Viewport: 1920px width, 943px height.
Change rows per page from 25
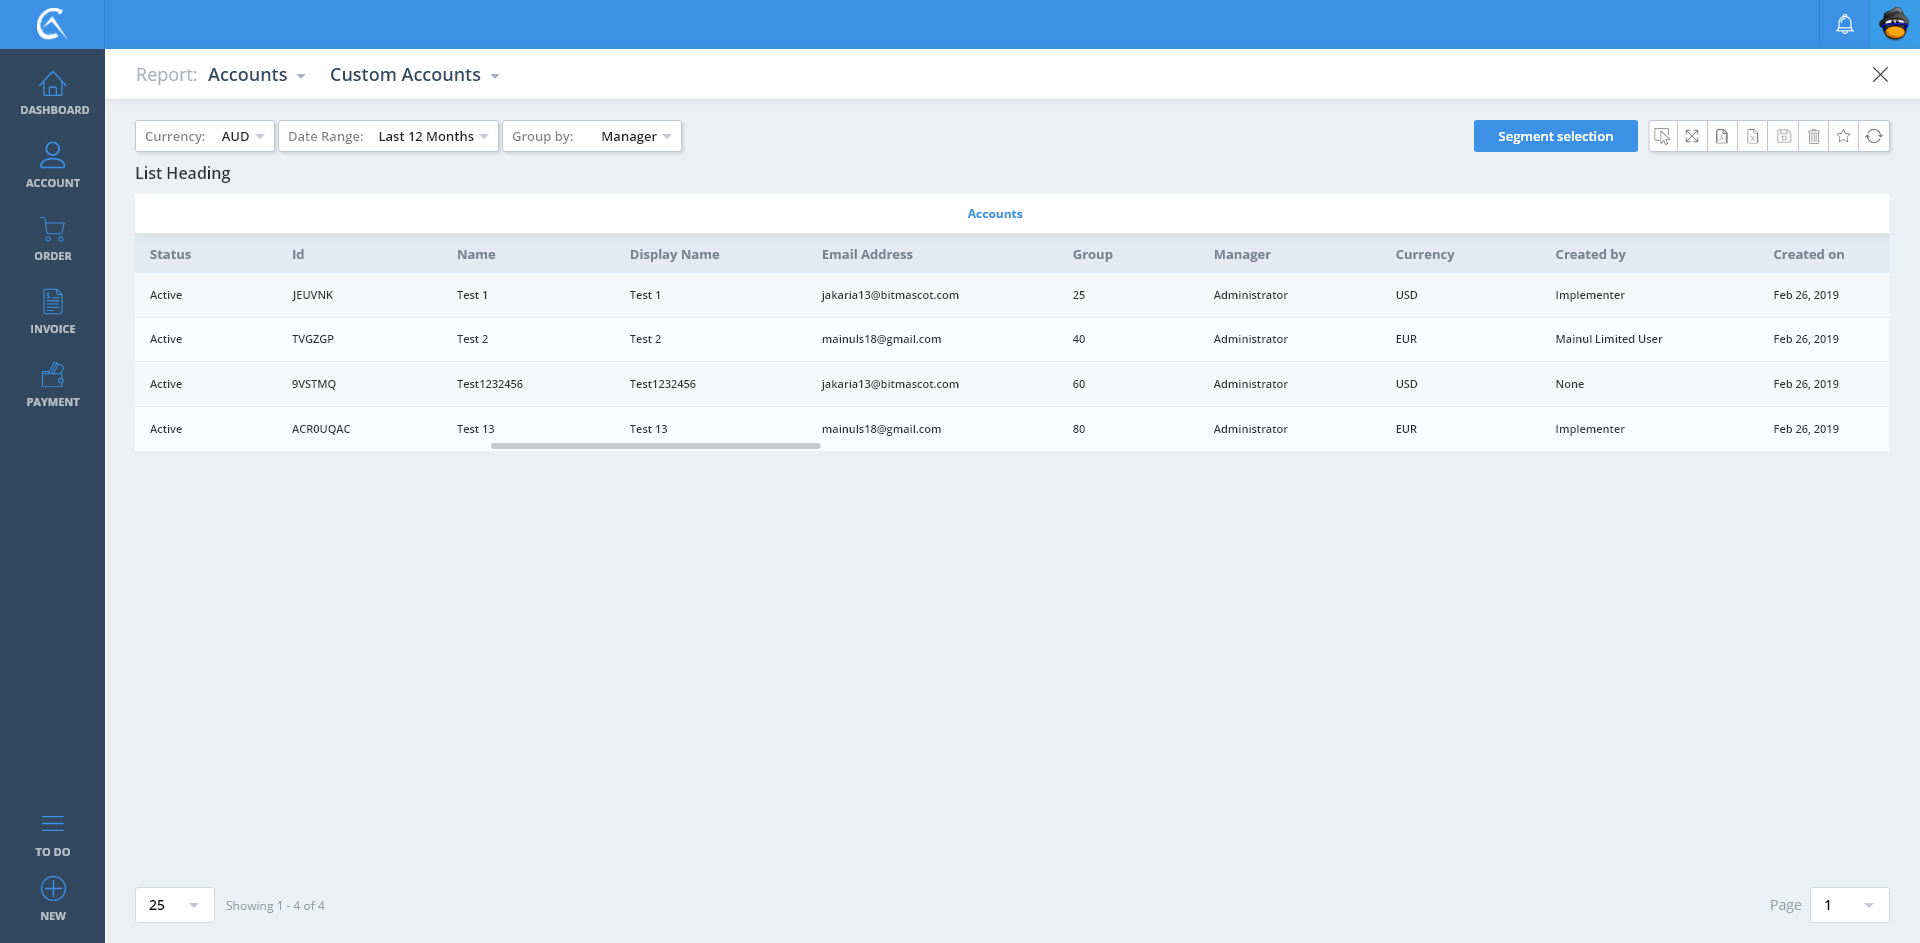point(174,905)
